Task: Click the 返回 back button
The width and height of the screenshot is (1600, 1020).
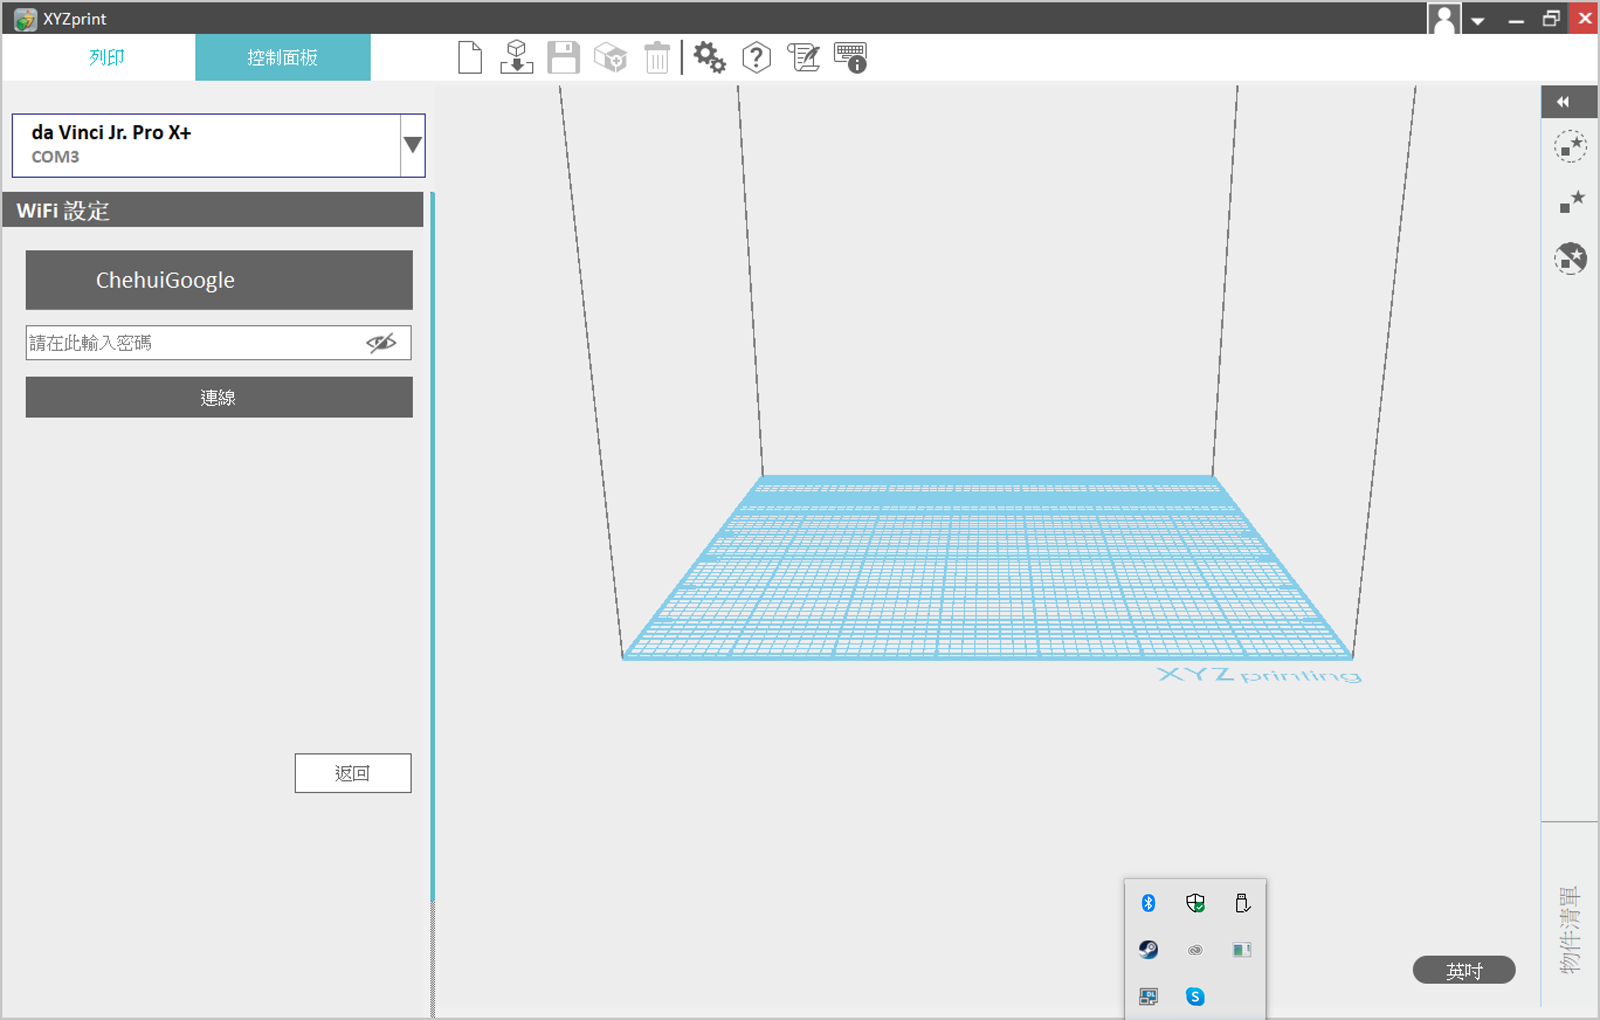Action: (x=353, y=773)
